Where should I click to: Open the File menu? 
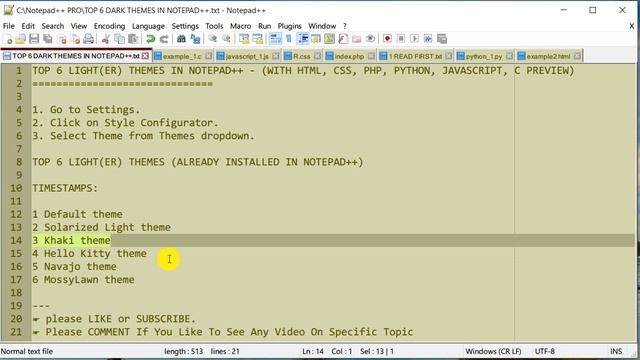tap(9, 26)
